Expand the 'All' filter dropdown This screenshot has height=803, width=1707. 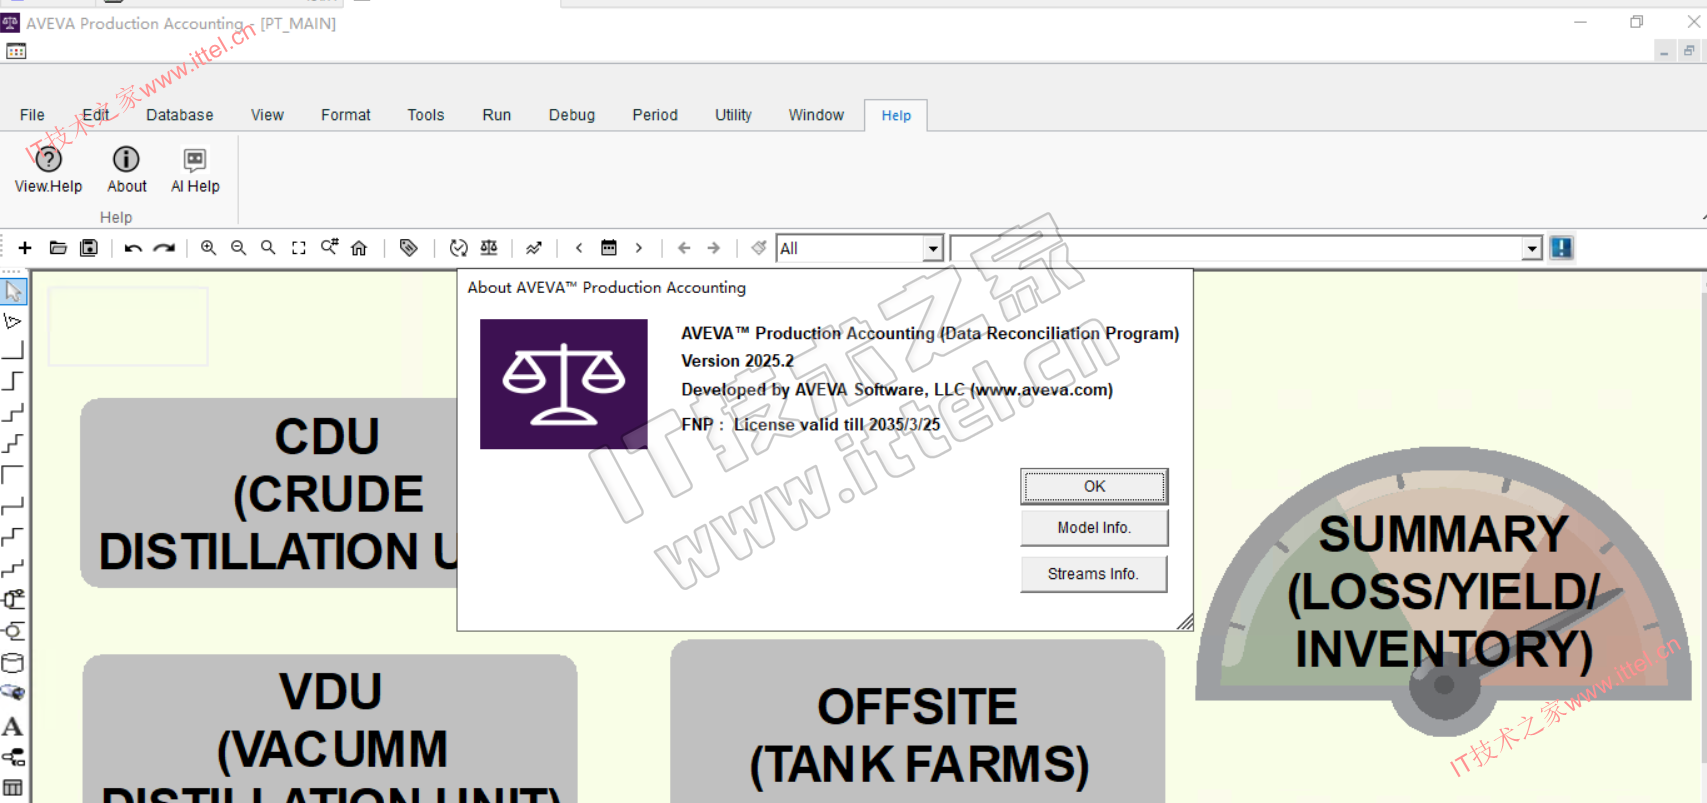coord(933,248)
